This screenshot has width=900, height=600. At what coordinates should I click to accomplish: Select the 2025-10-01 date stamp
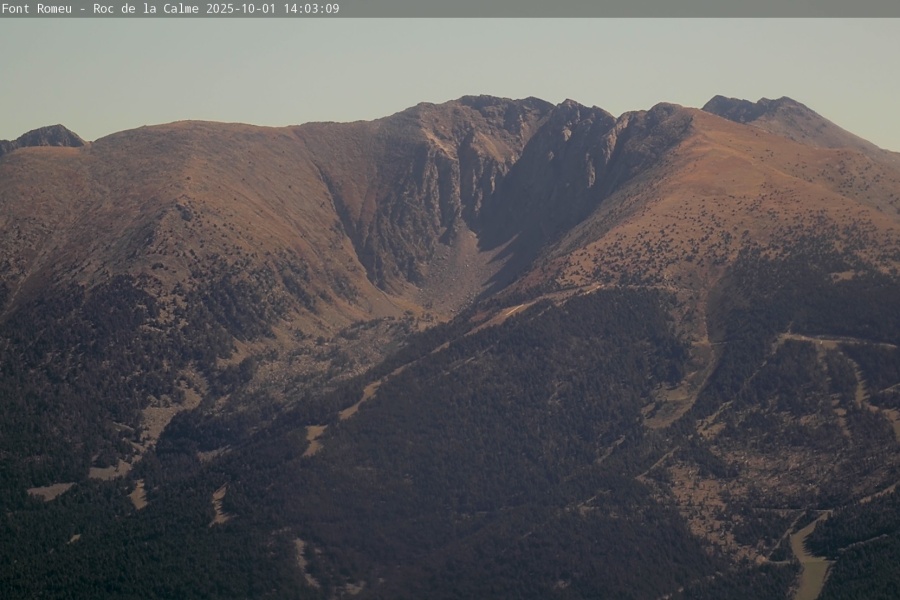point(241,8)
